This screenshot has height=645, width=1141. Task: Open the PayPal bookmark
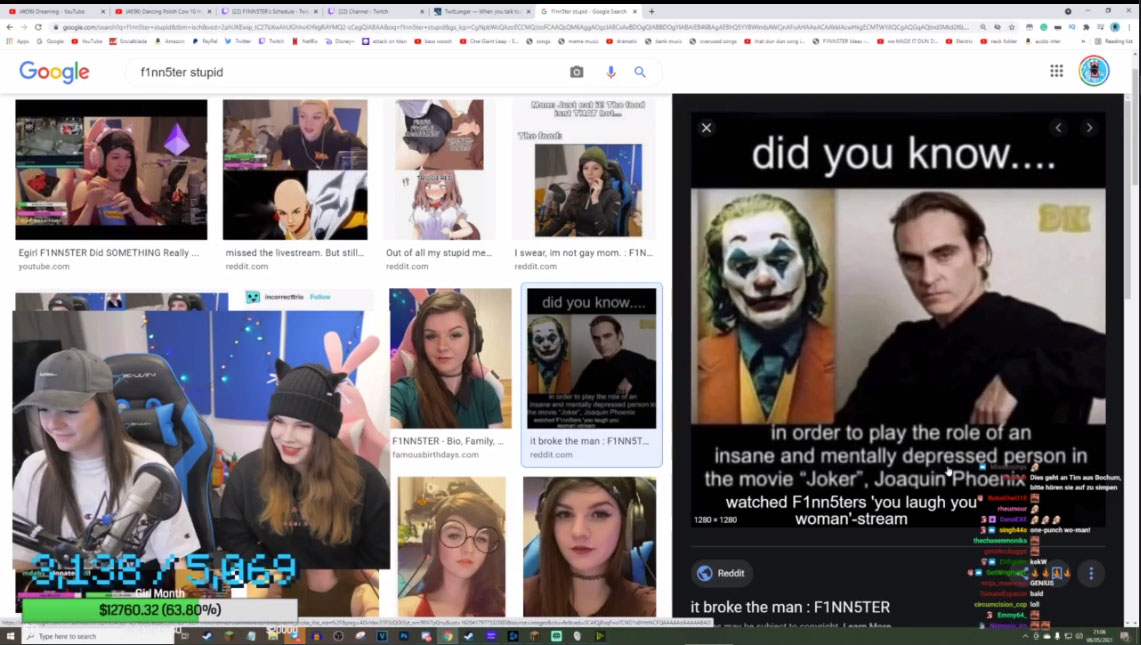tap(204, 41)
